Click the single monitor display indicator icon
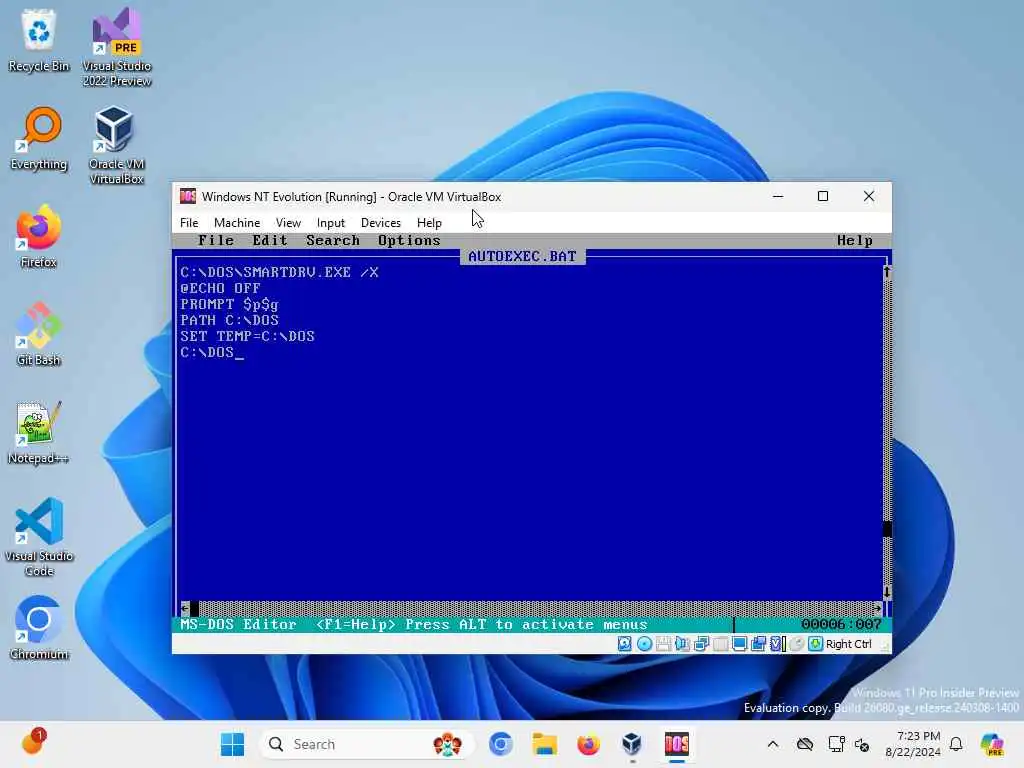The image size is (1024, 768). [739, 644]
